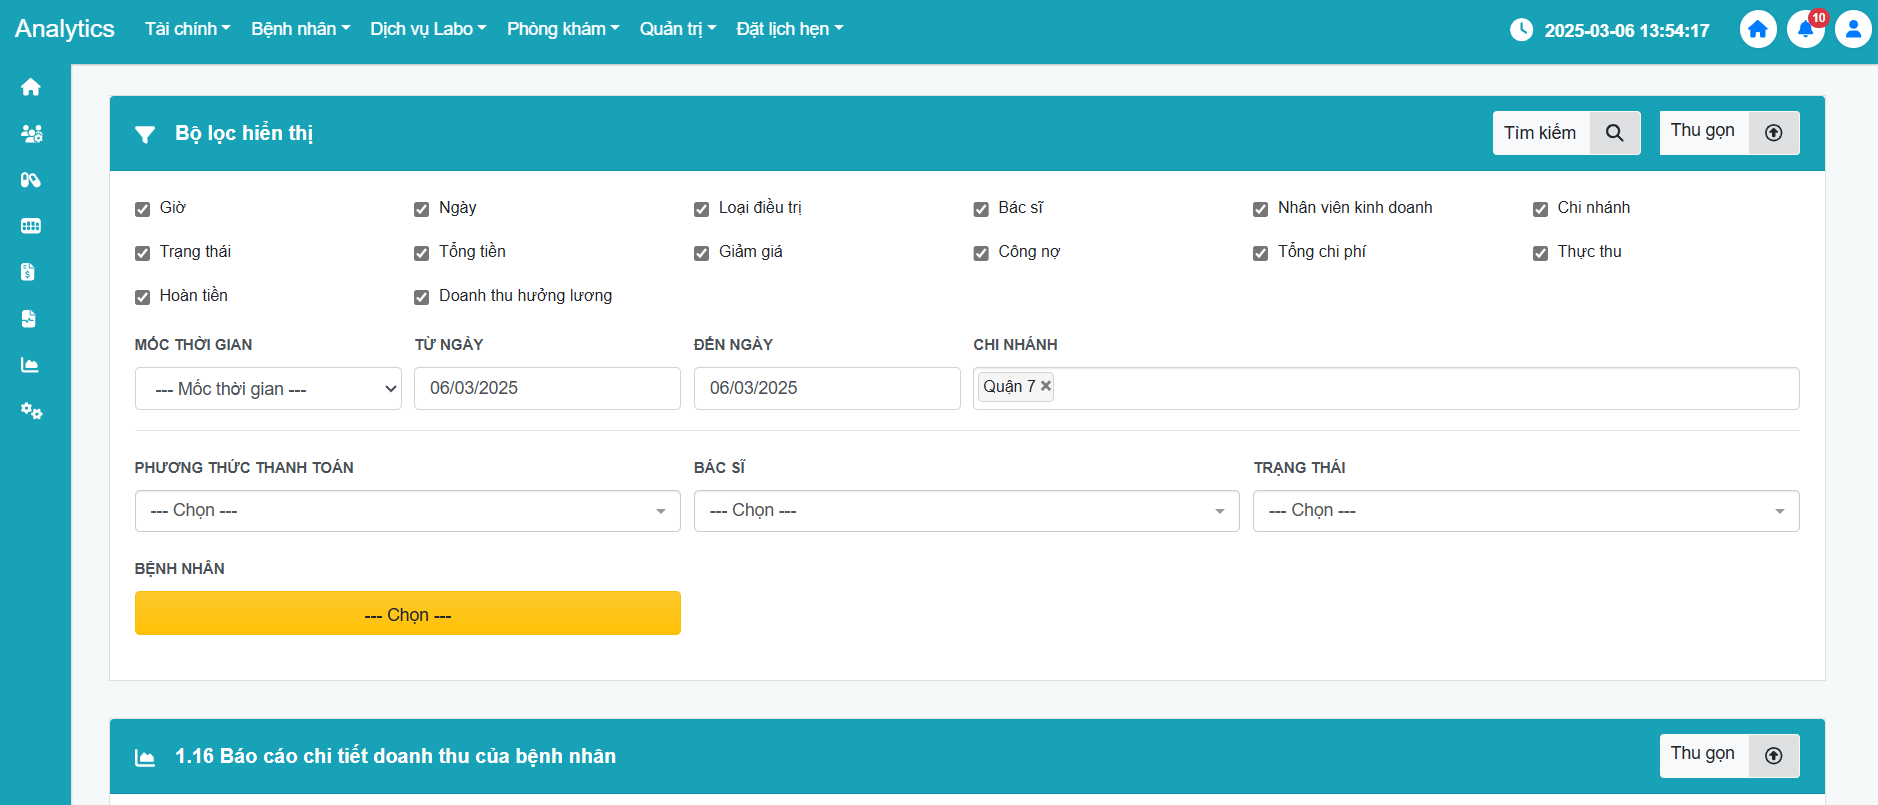The width and height of the screenshot is (1878, 805).
Task: Uncheck the Giờ checkbox
Action: pos(142,209)
